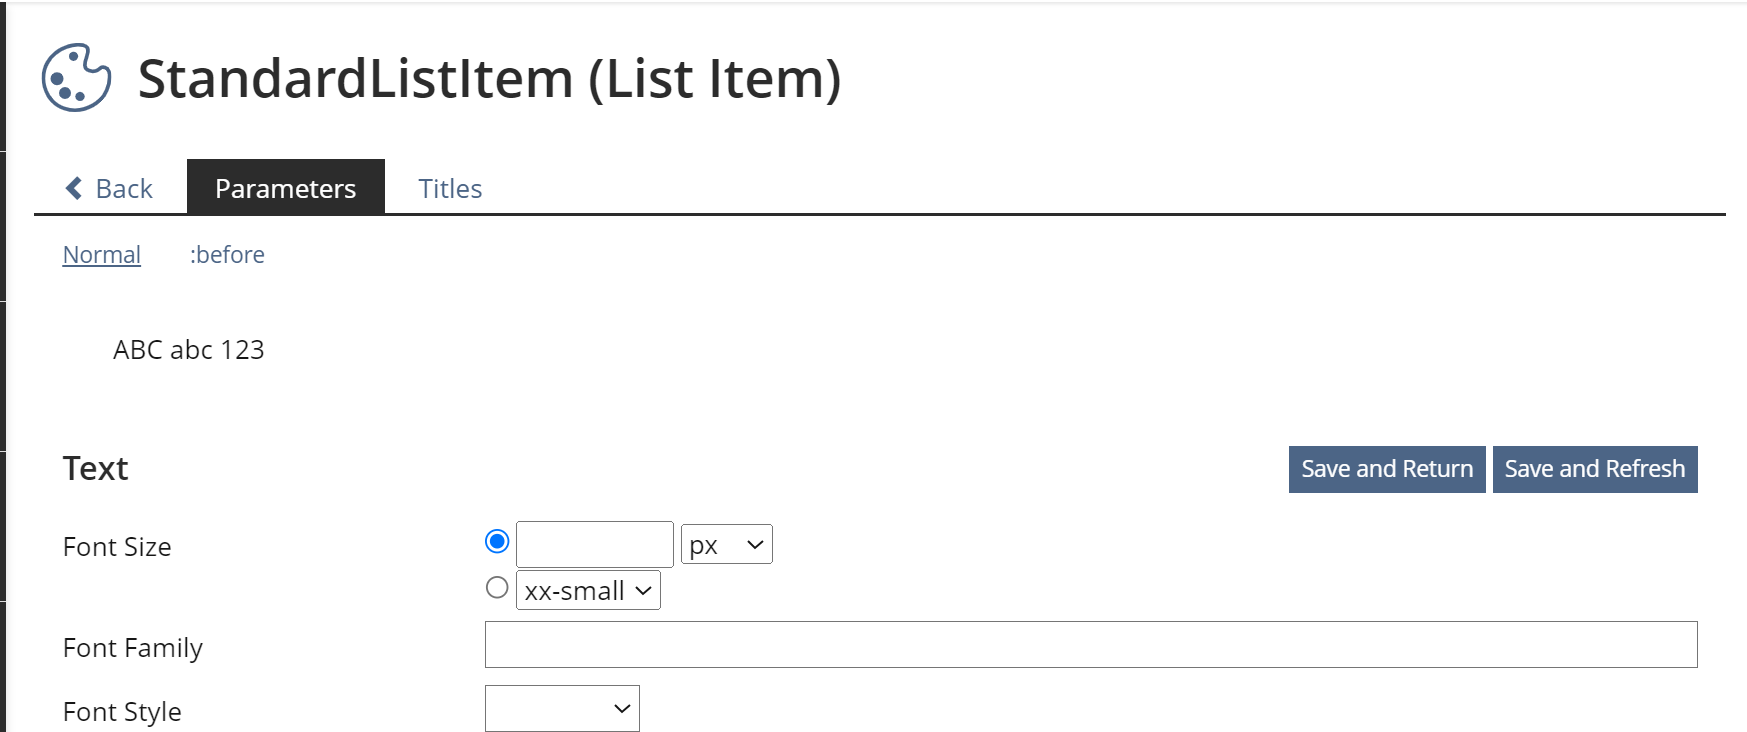
Task: Open the px unit dropdown
Action: (x=726, y=545)
